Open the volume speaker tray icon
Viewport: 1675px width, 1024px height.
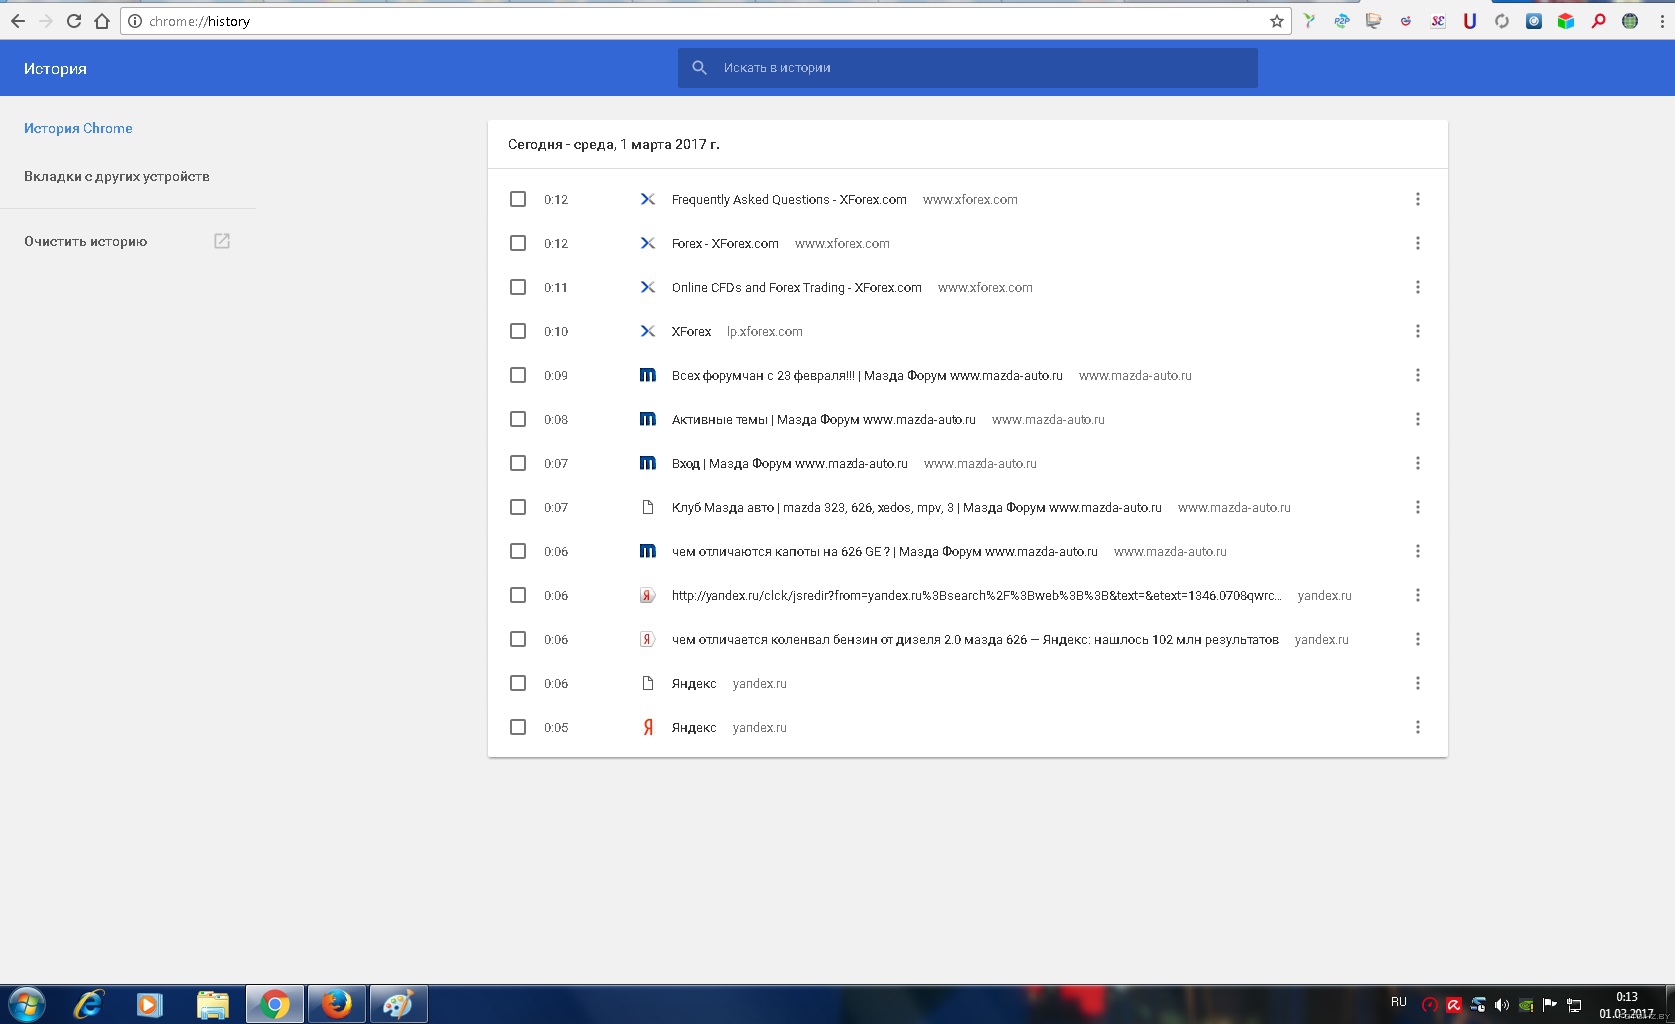coord(1502,1005)
